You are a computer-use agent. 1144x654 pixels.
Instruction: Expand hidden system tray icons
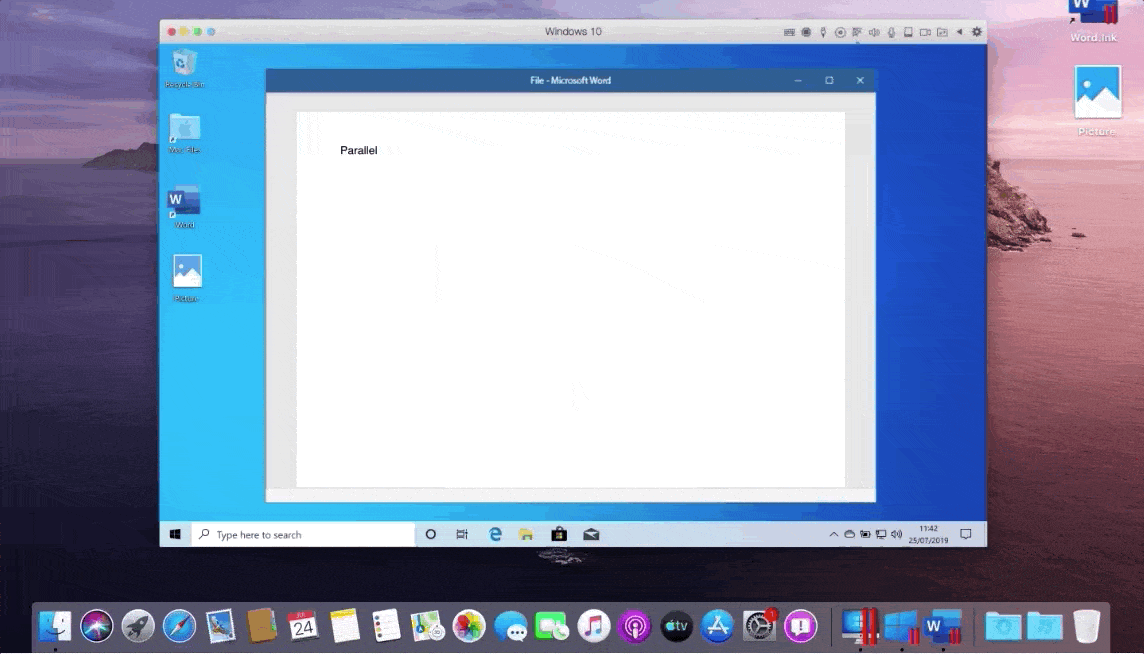[833, 534]
